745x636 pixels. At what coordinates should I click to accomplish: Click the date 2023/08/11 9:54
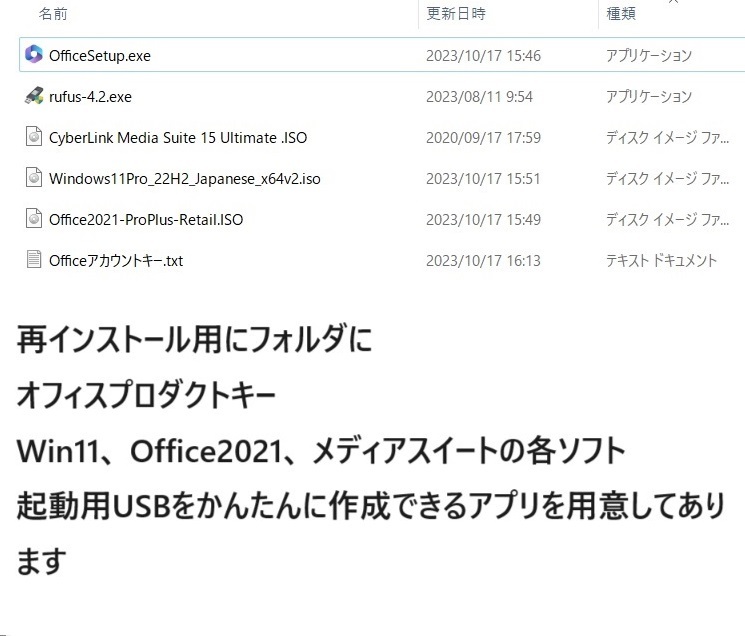coord(479,97)
